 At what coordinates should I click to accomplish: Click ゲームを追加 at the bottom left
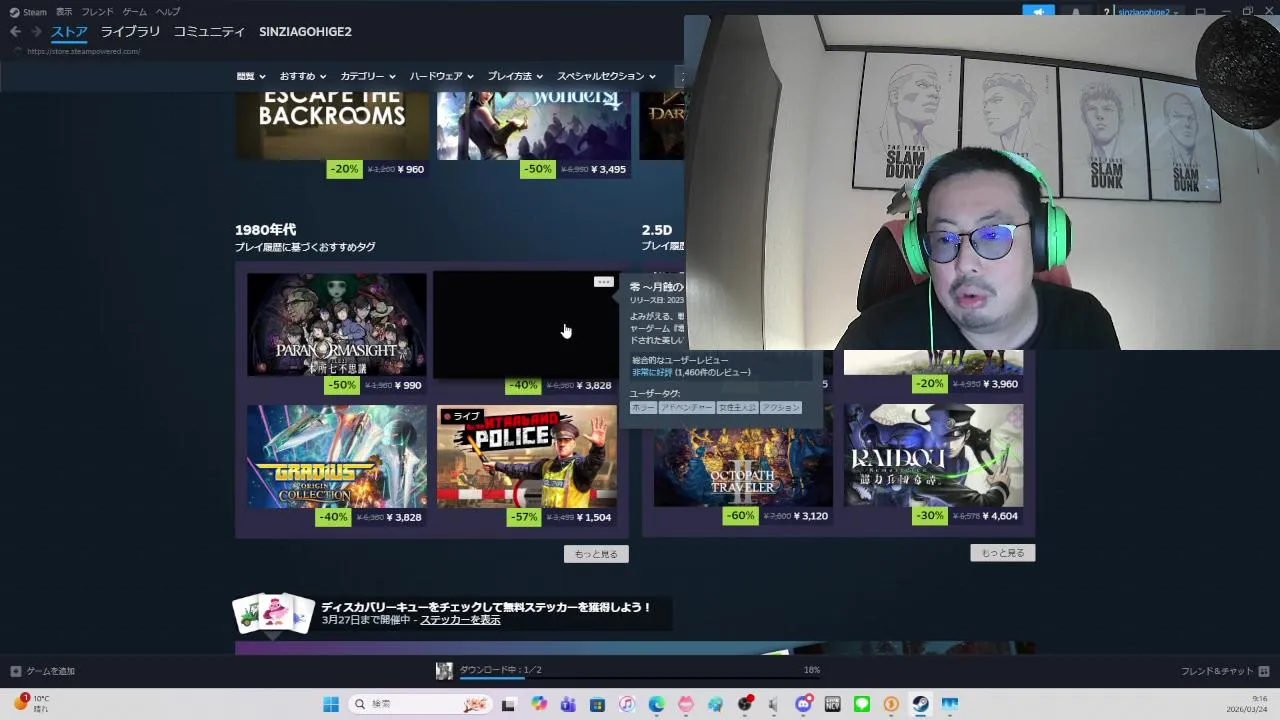[50, 671]
